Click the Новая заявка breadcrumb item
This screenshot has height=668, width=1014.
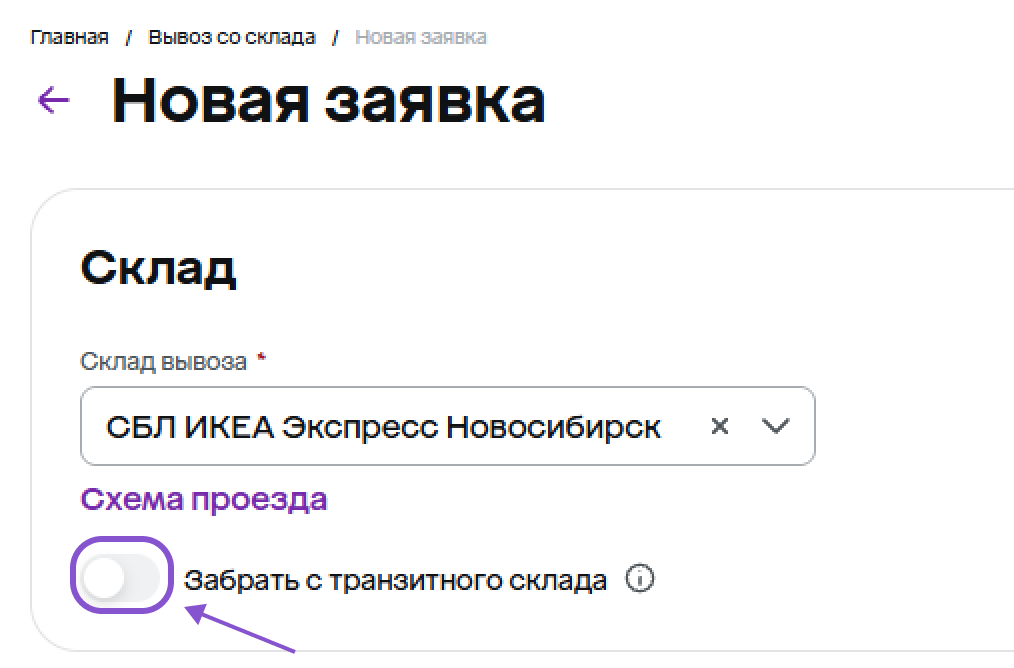pos(421,38)
